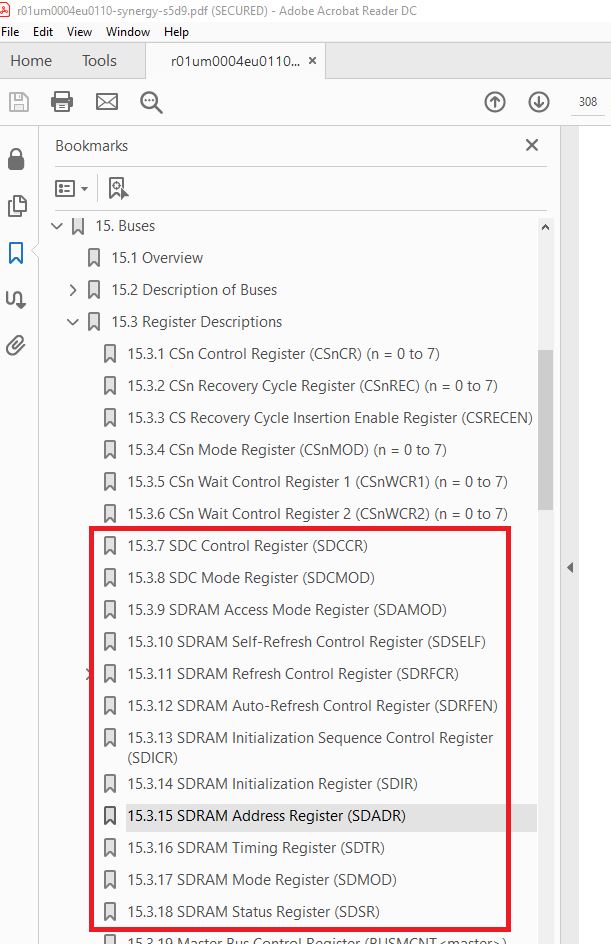Select 15.3.16 SDRAM Timing Register bookmark
This screenshot has width=611, height=944.
pyautogui.click(x=255, y=848)
